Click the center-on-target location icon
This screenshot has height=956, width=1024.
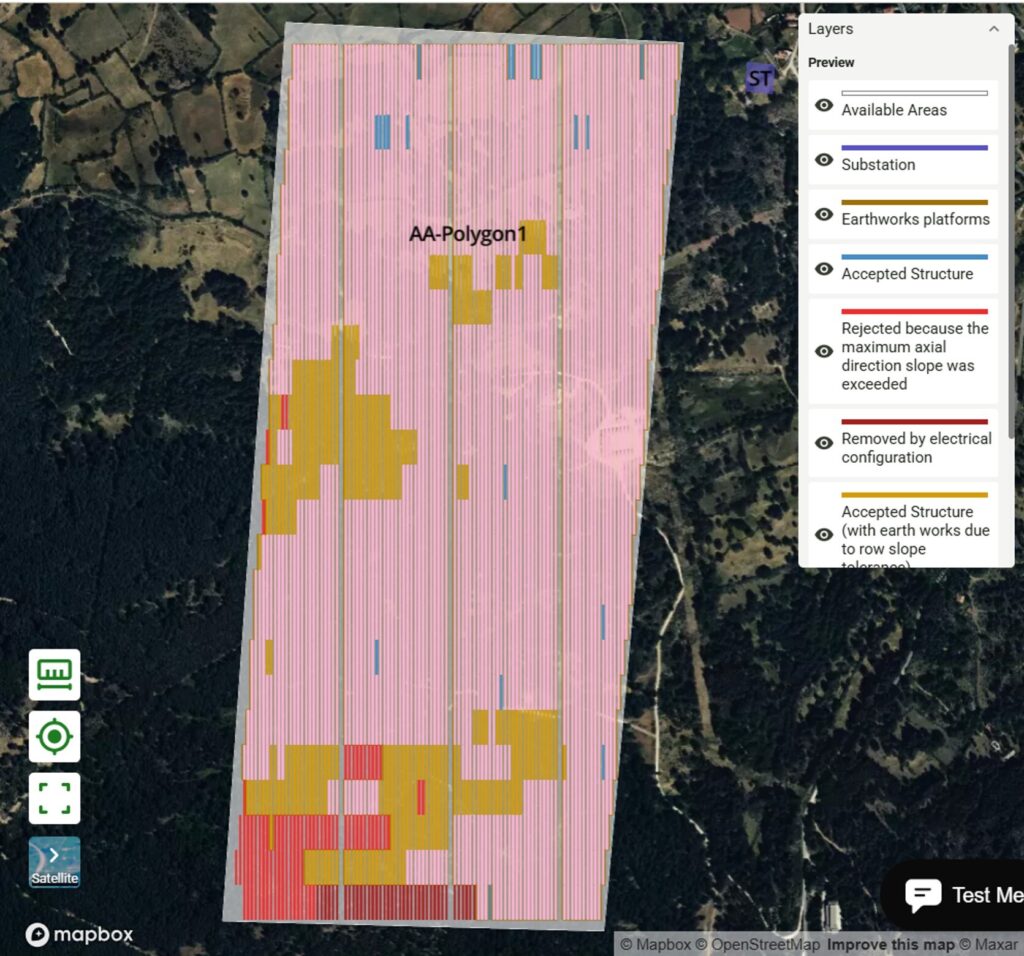(x=54, y=737)
